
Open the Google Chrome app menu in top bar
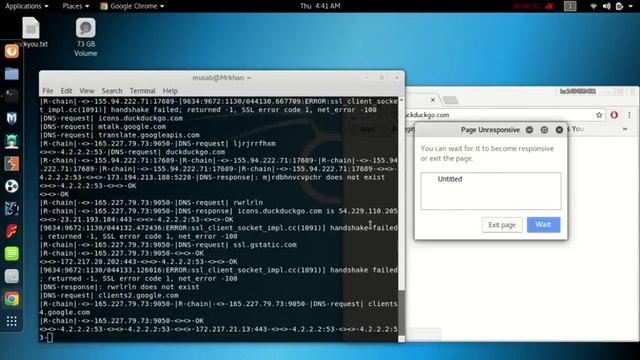coord(132,6)
